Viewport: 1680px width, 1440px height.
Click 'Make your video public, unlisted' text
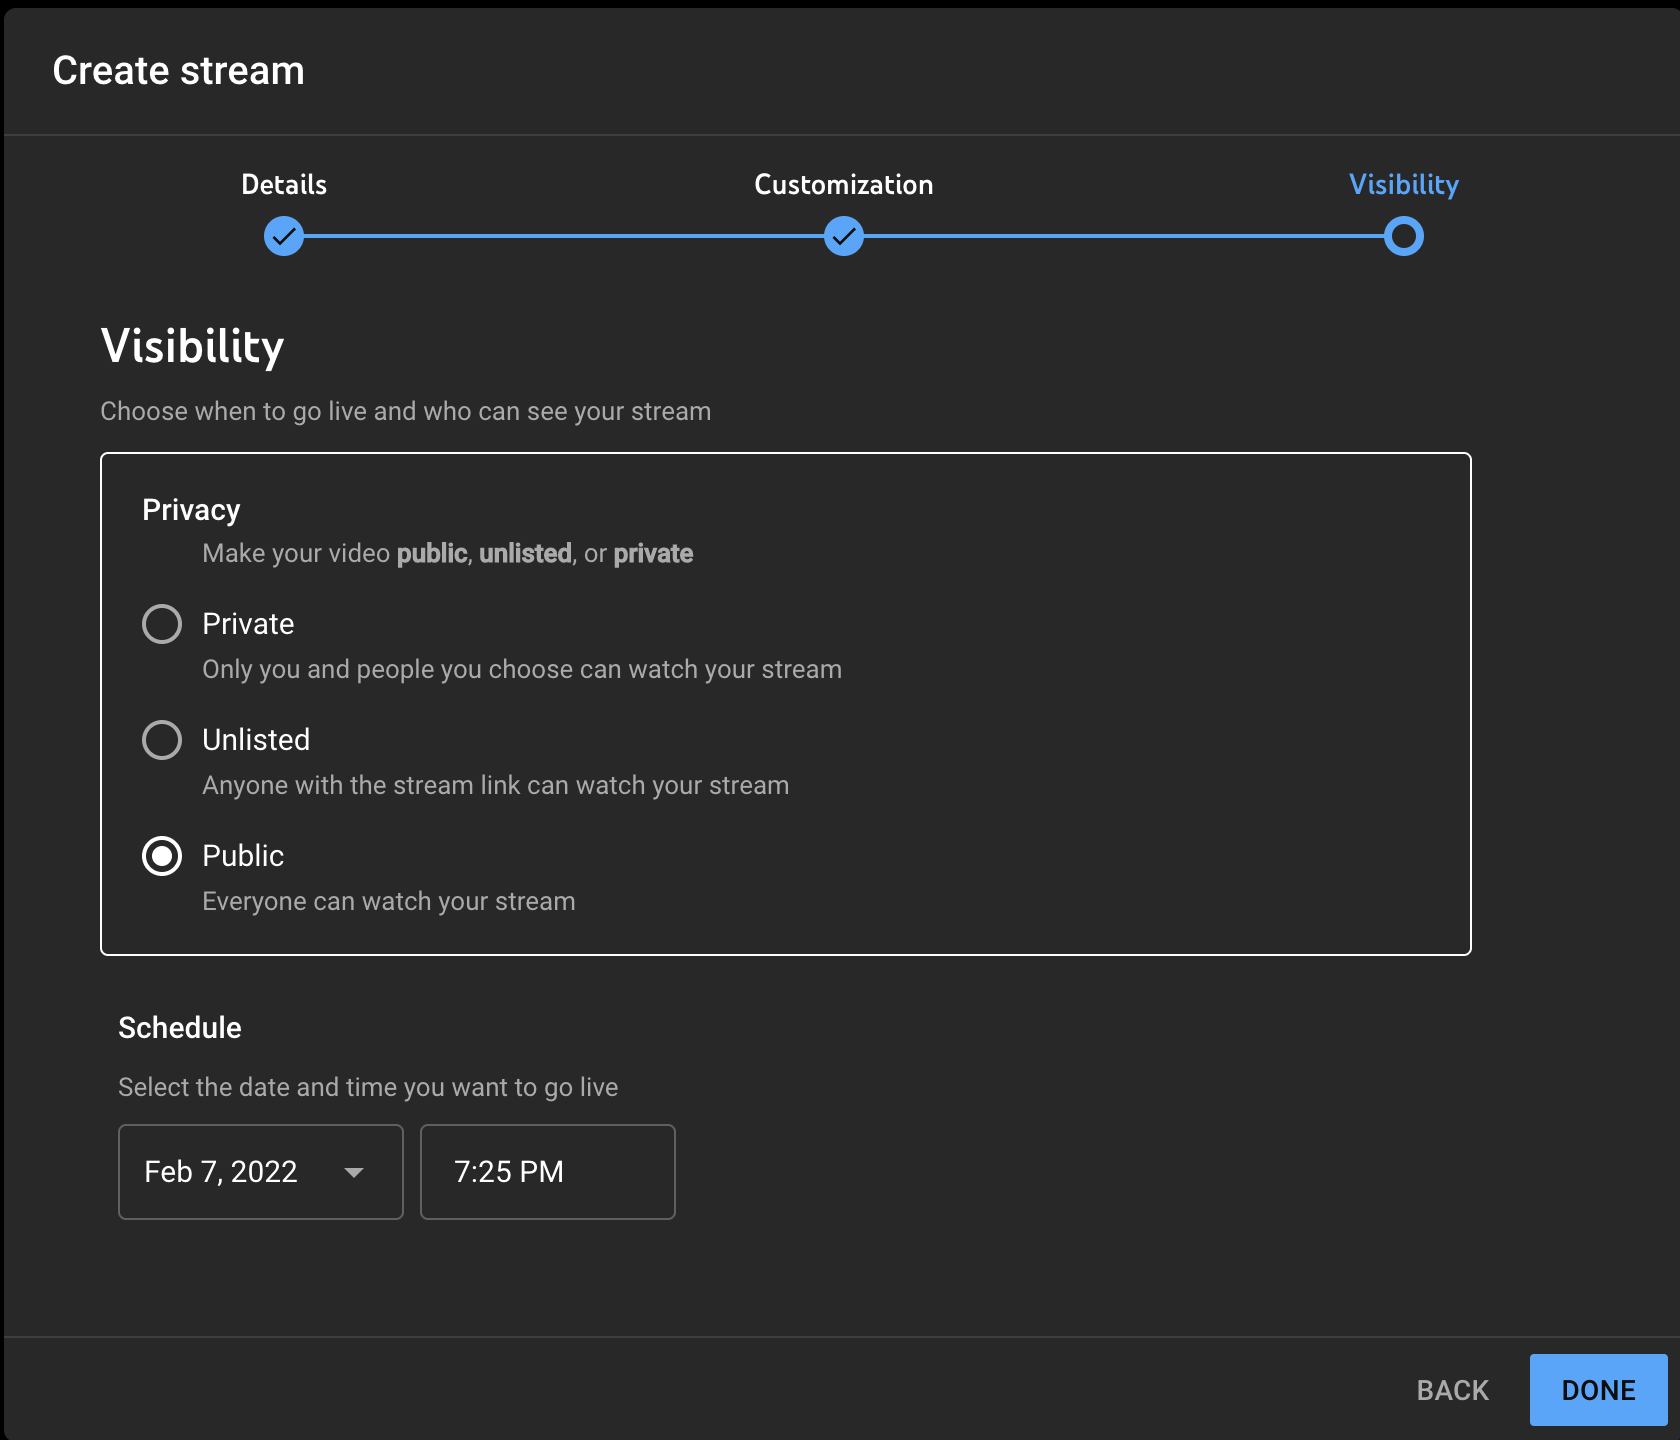tap(448, 553)
